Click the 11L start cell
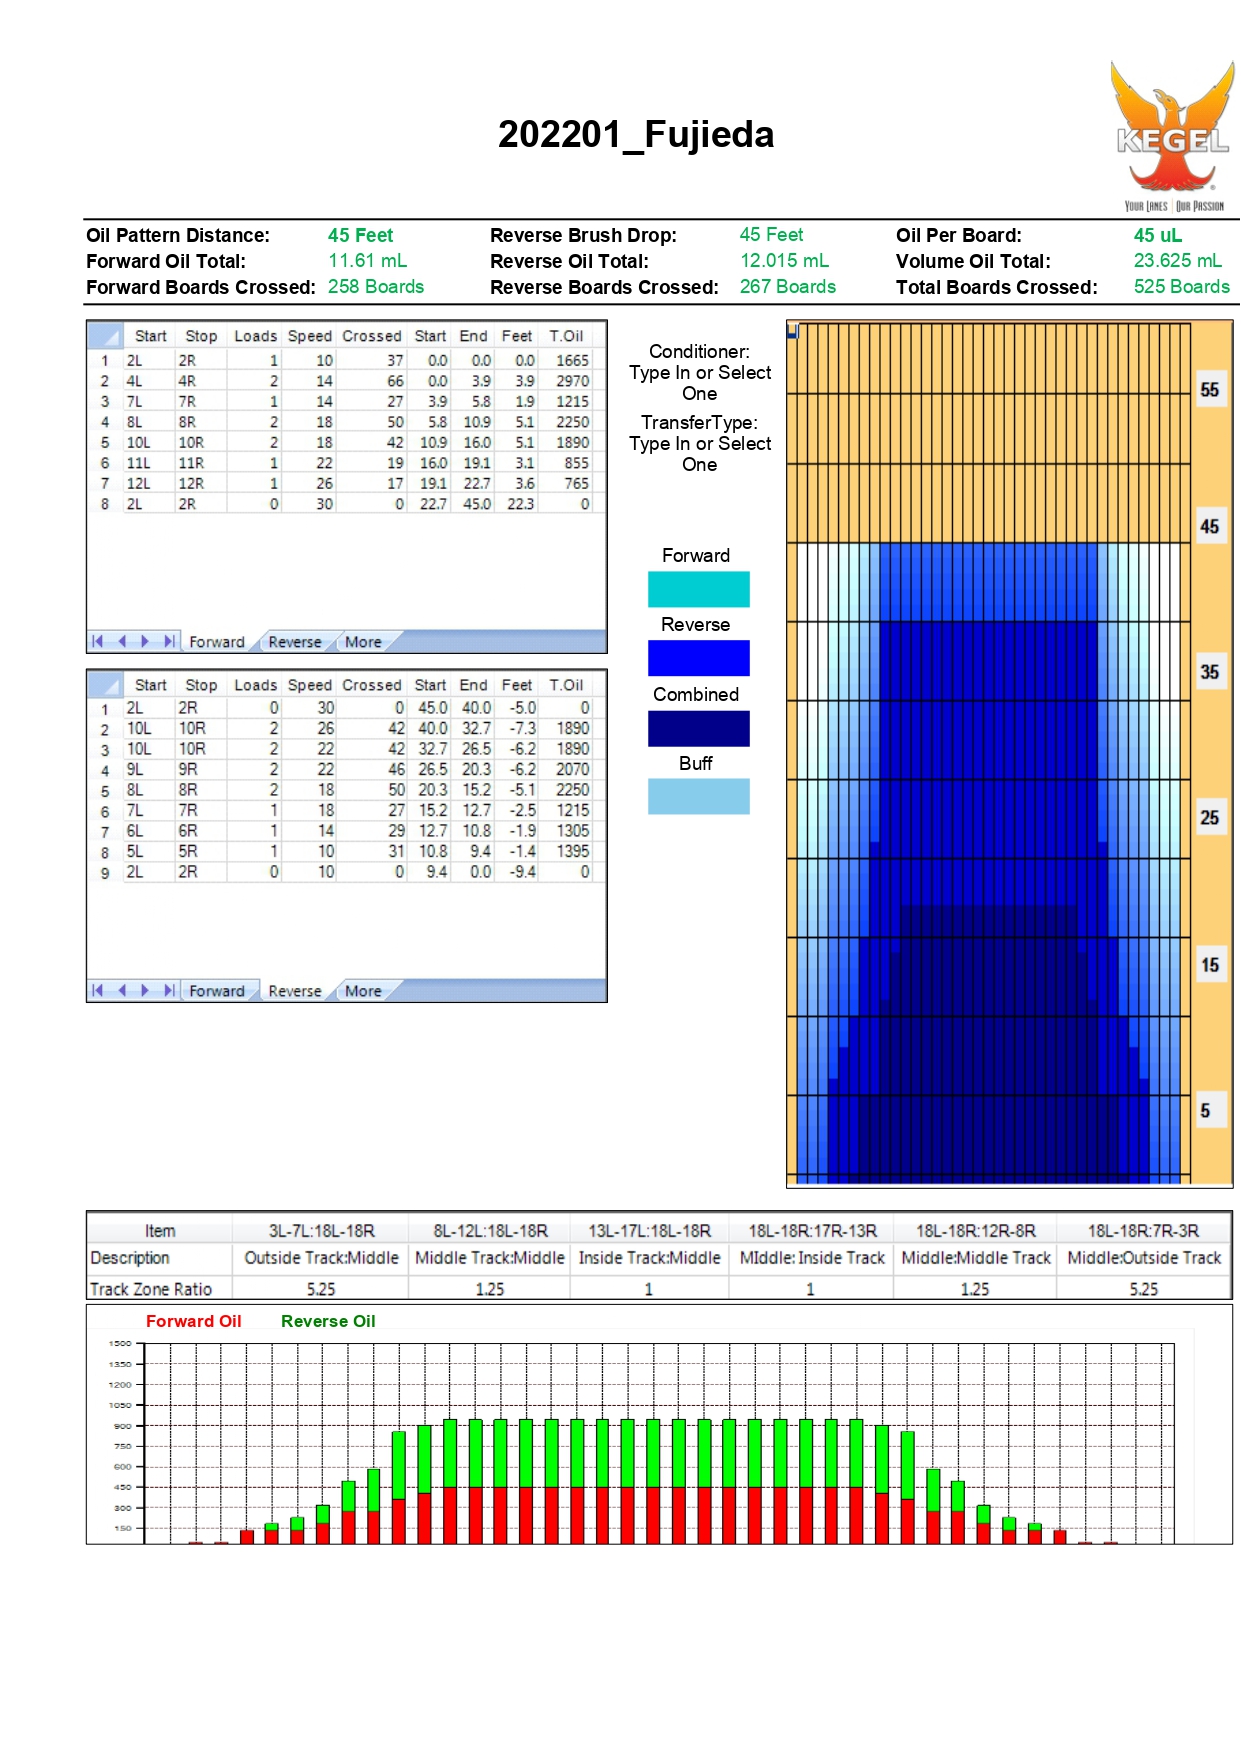This screenshot has width=1241, height=1754. [147, 463]
